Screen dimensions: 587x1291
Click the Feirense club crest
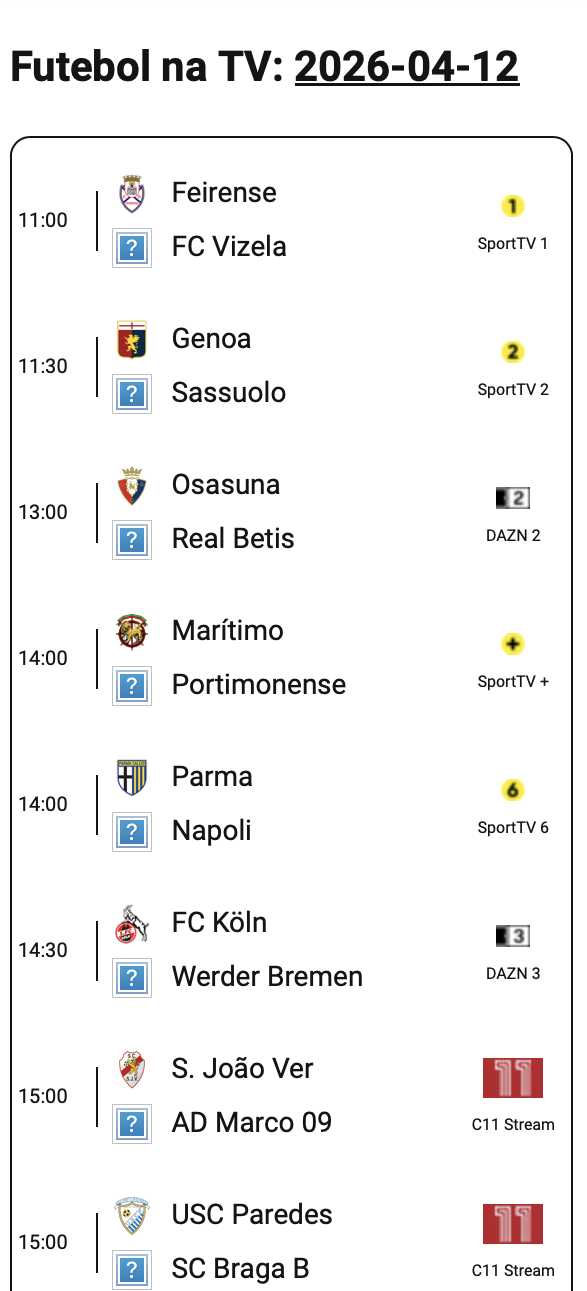(132, 193)
